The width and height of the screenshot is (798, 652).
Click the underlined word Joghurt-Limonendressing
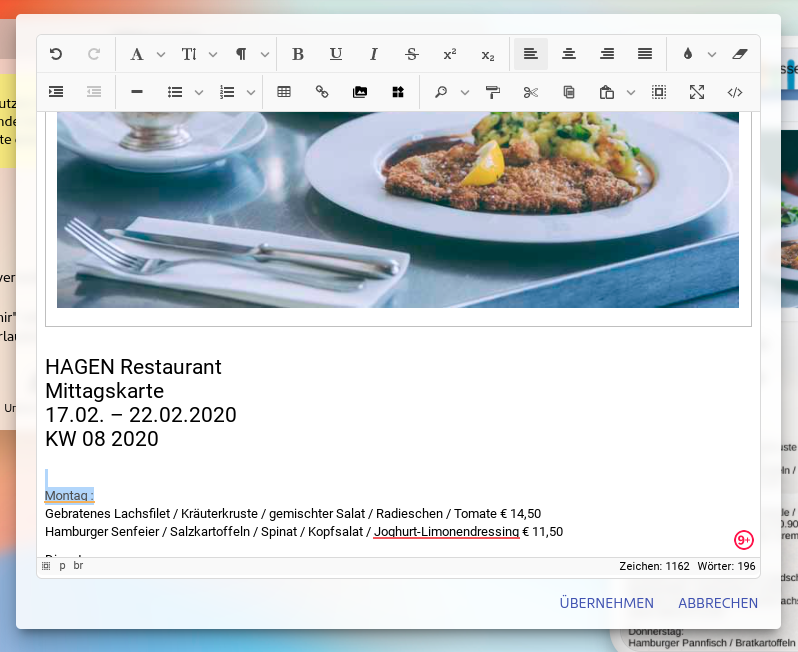[x=446, y=532]
